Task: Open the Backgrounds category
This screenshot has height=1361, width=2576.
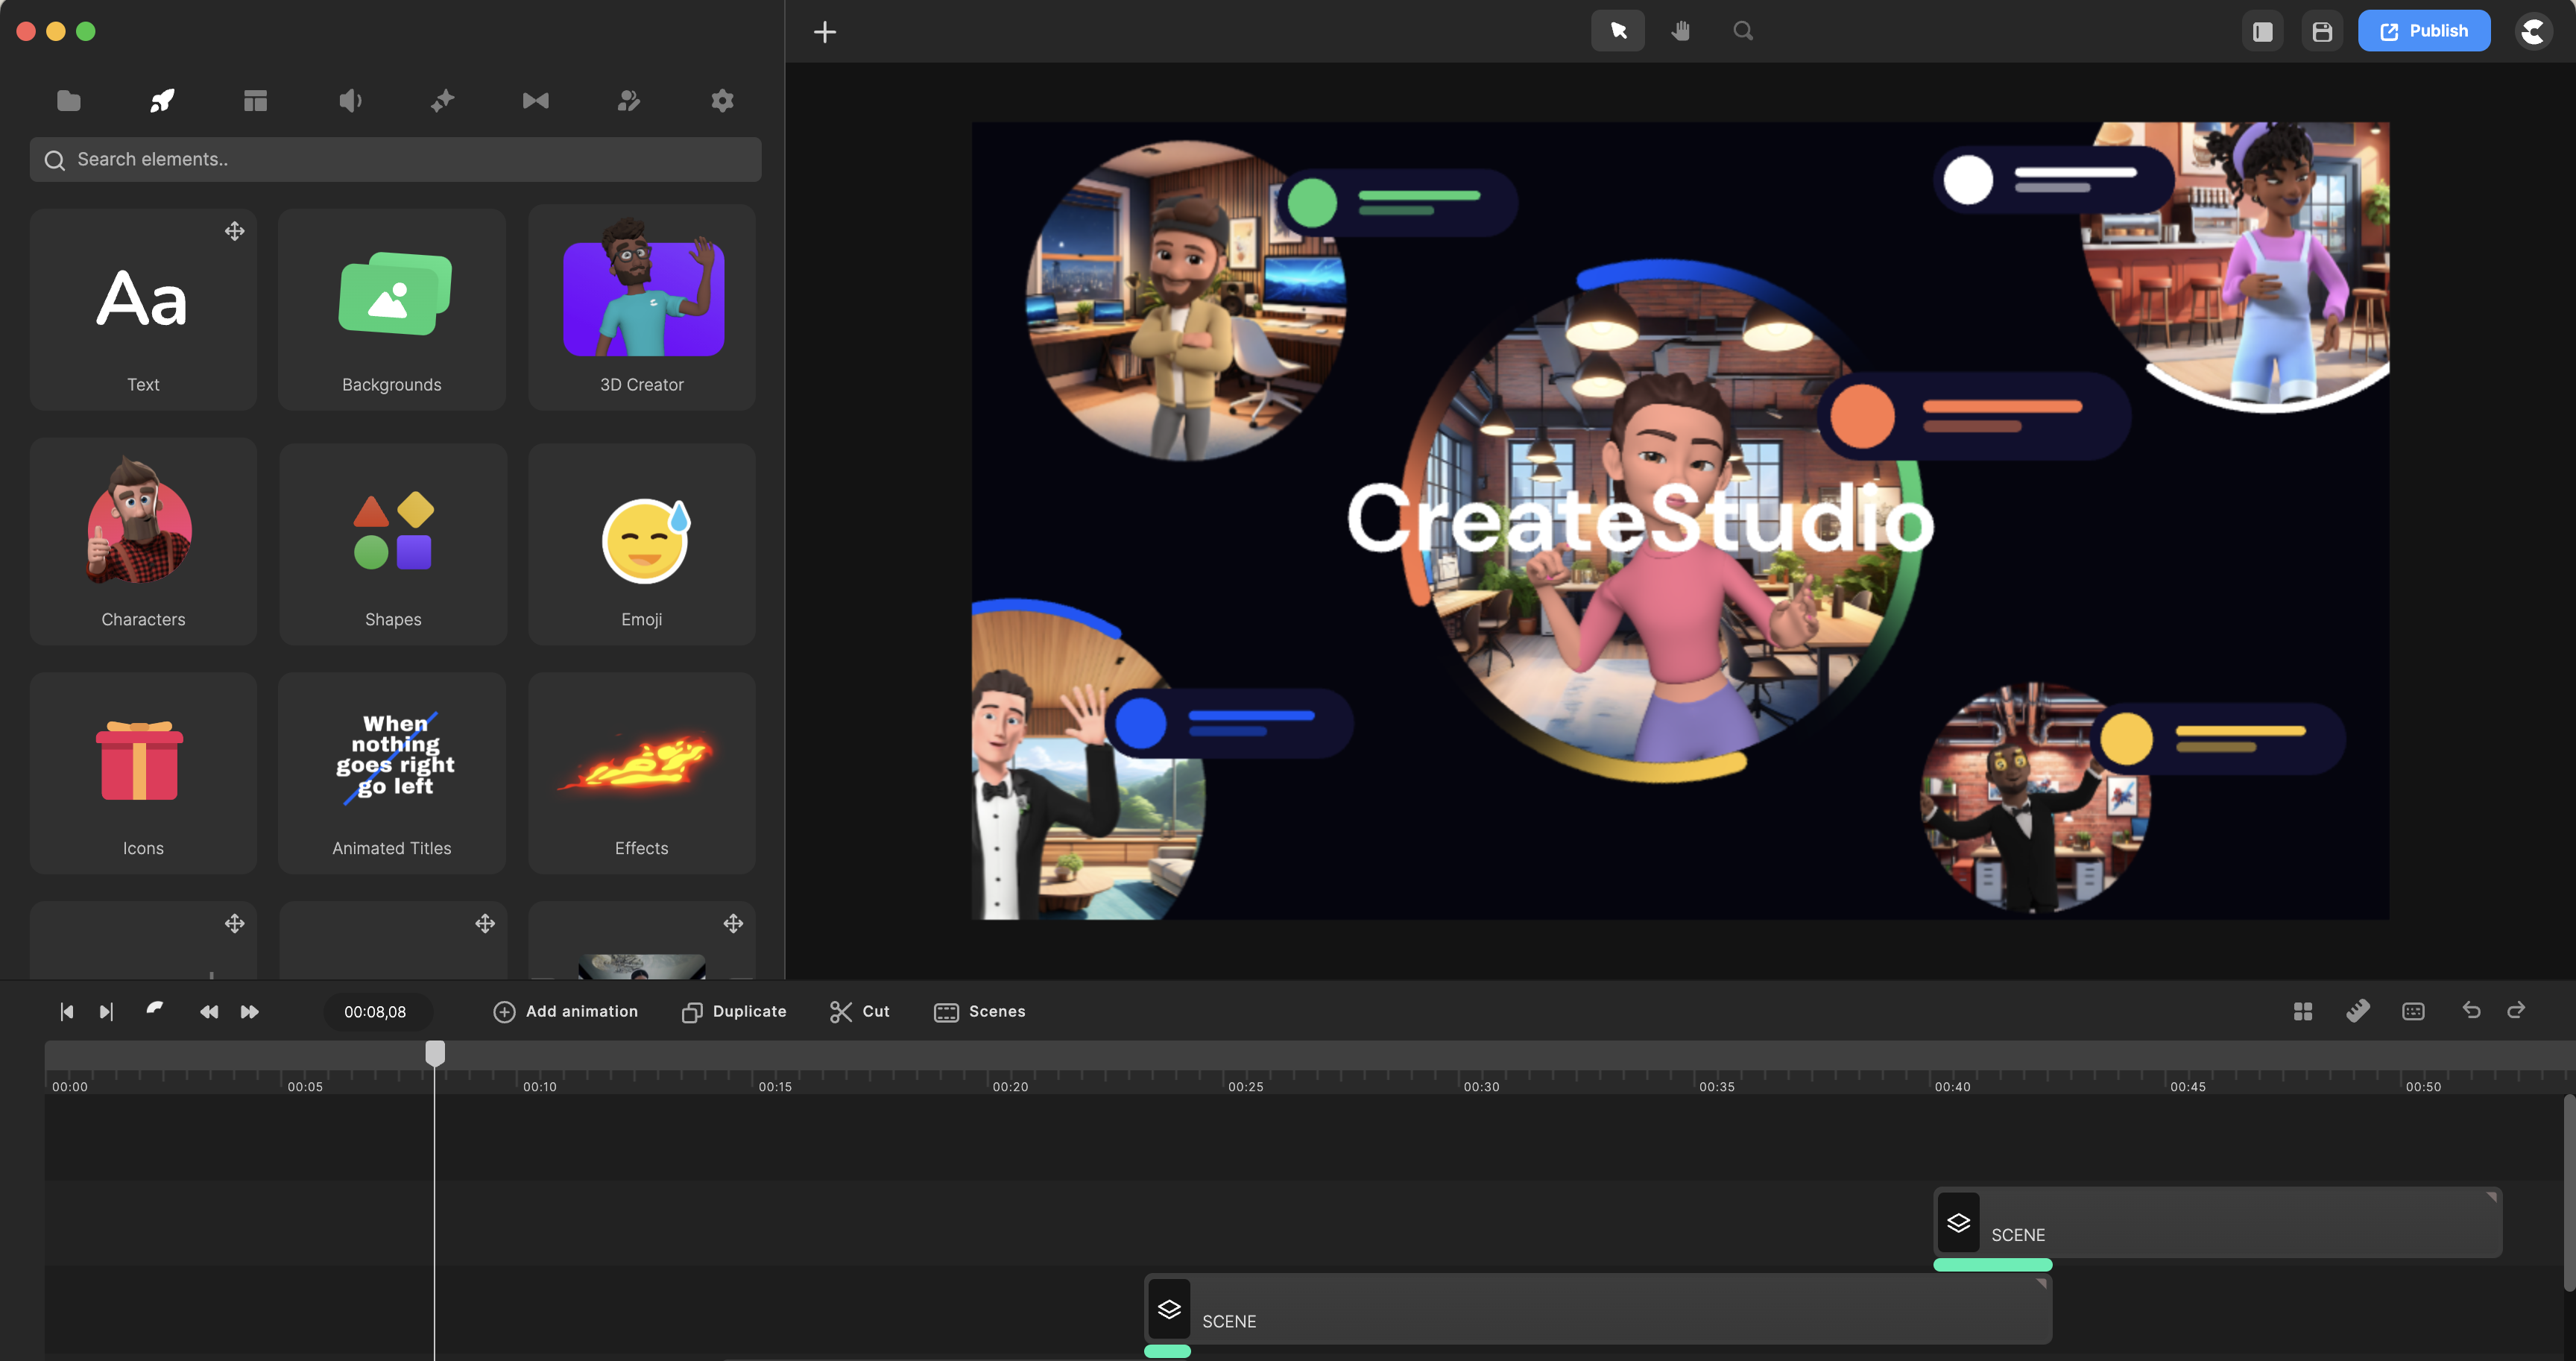Action: 392,309
